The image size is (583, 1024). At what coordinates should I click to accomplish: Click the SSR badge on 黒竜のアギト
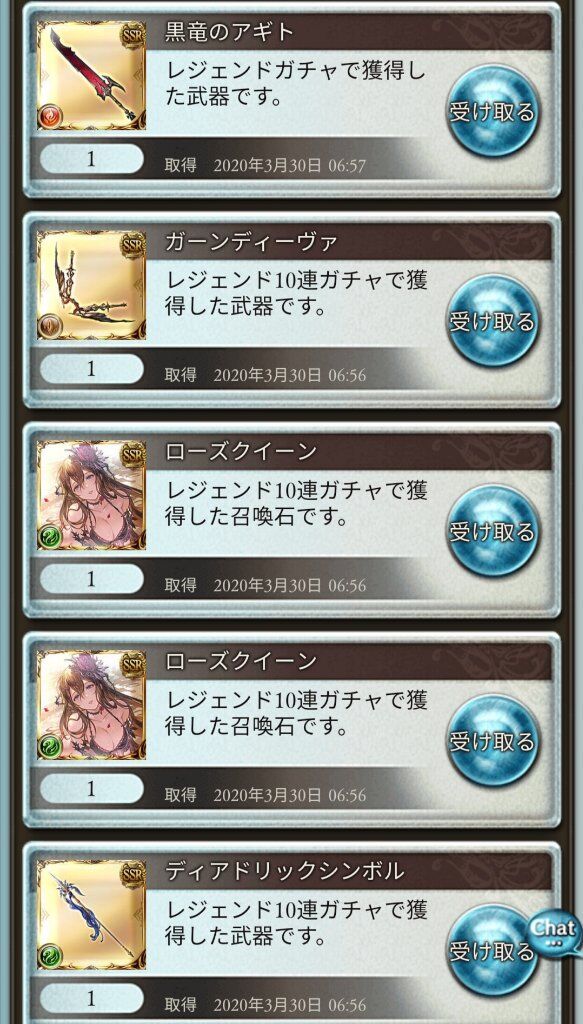coord(133,35)
